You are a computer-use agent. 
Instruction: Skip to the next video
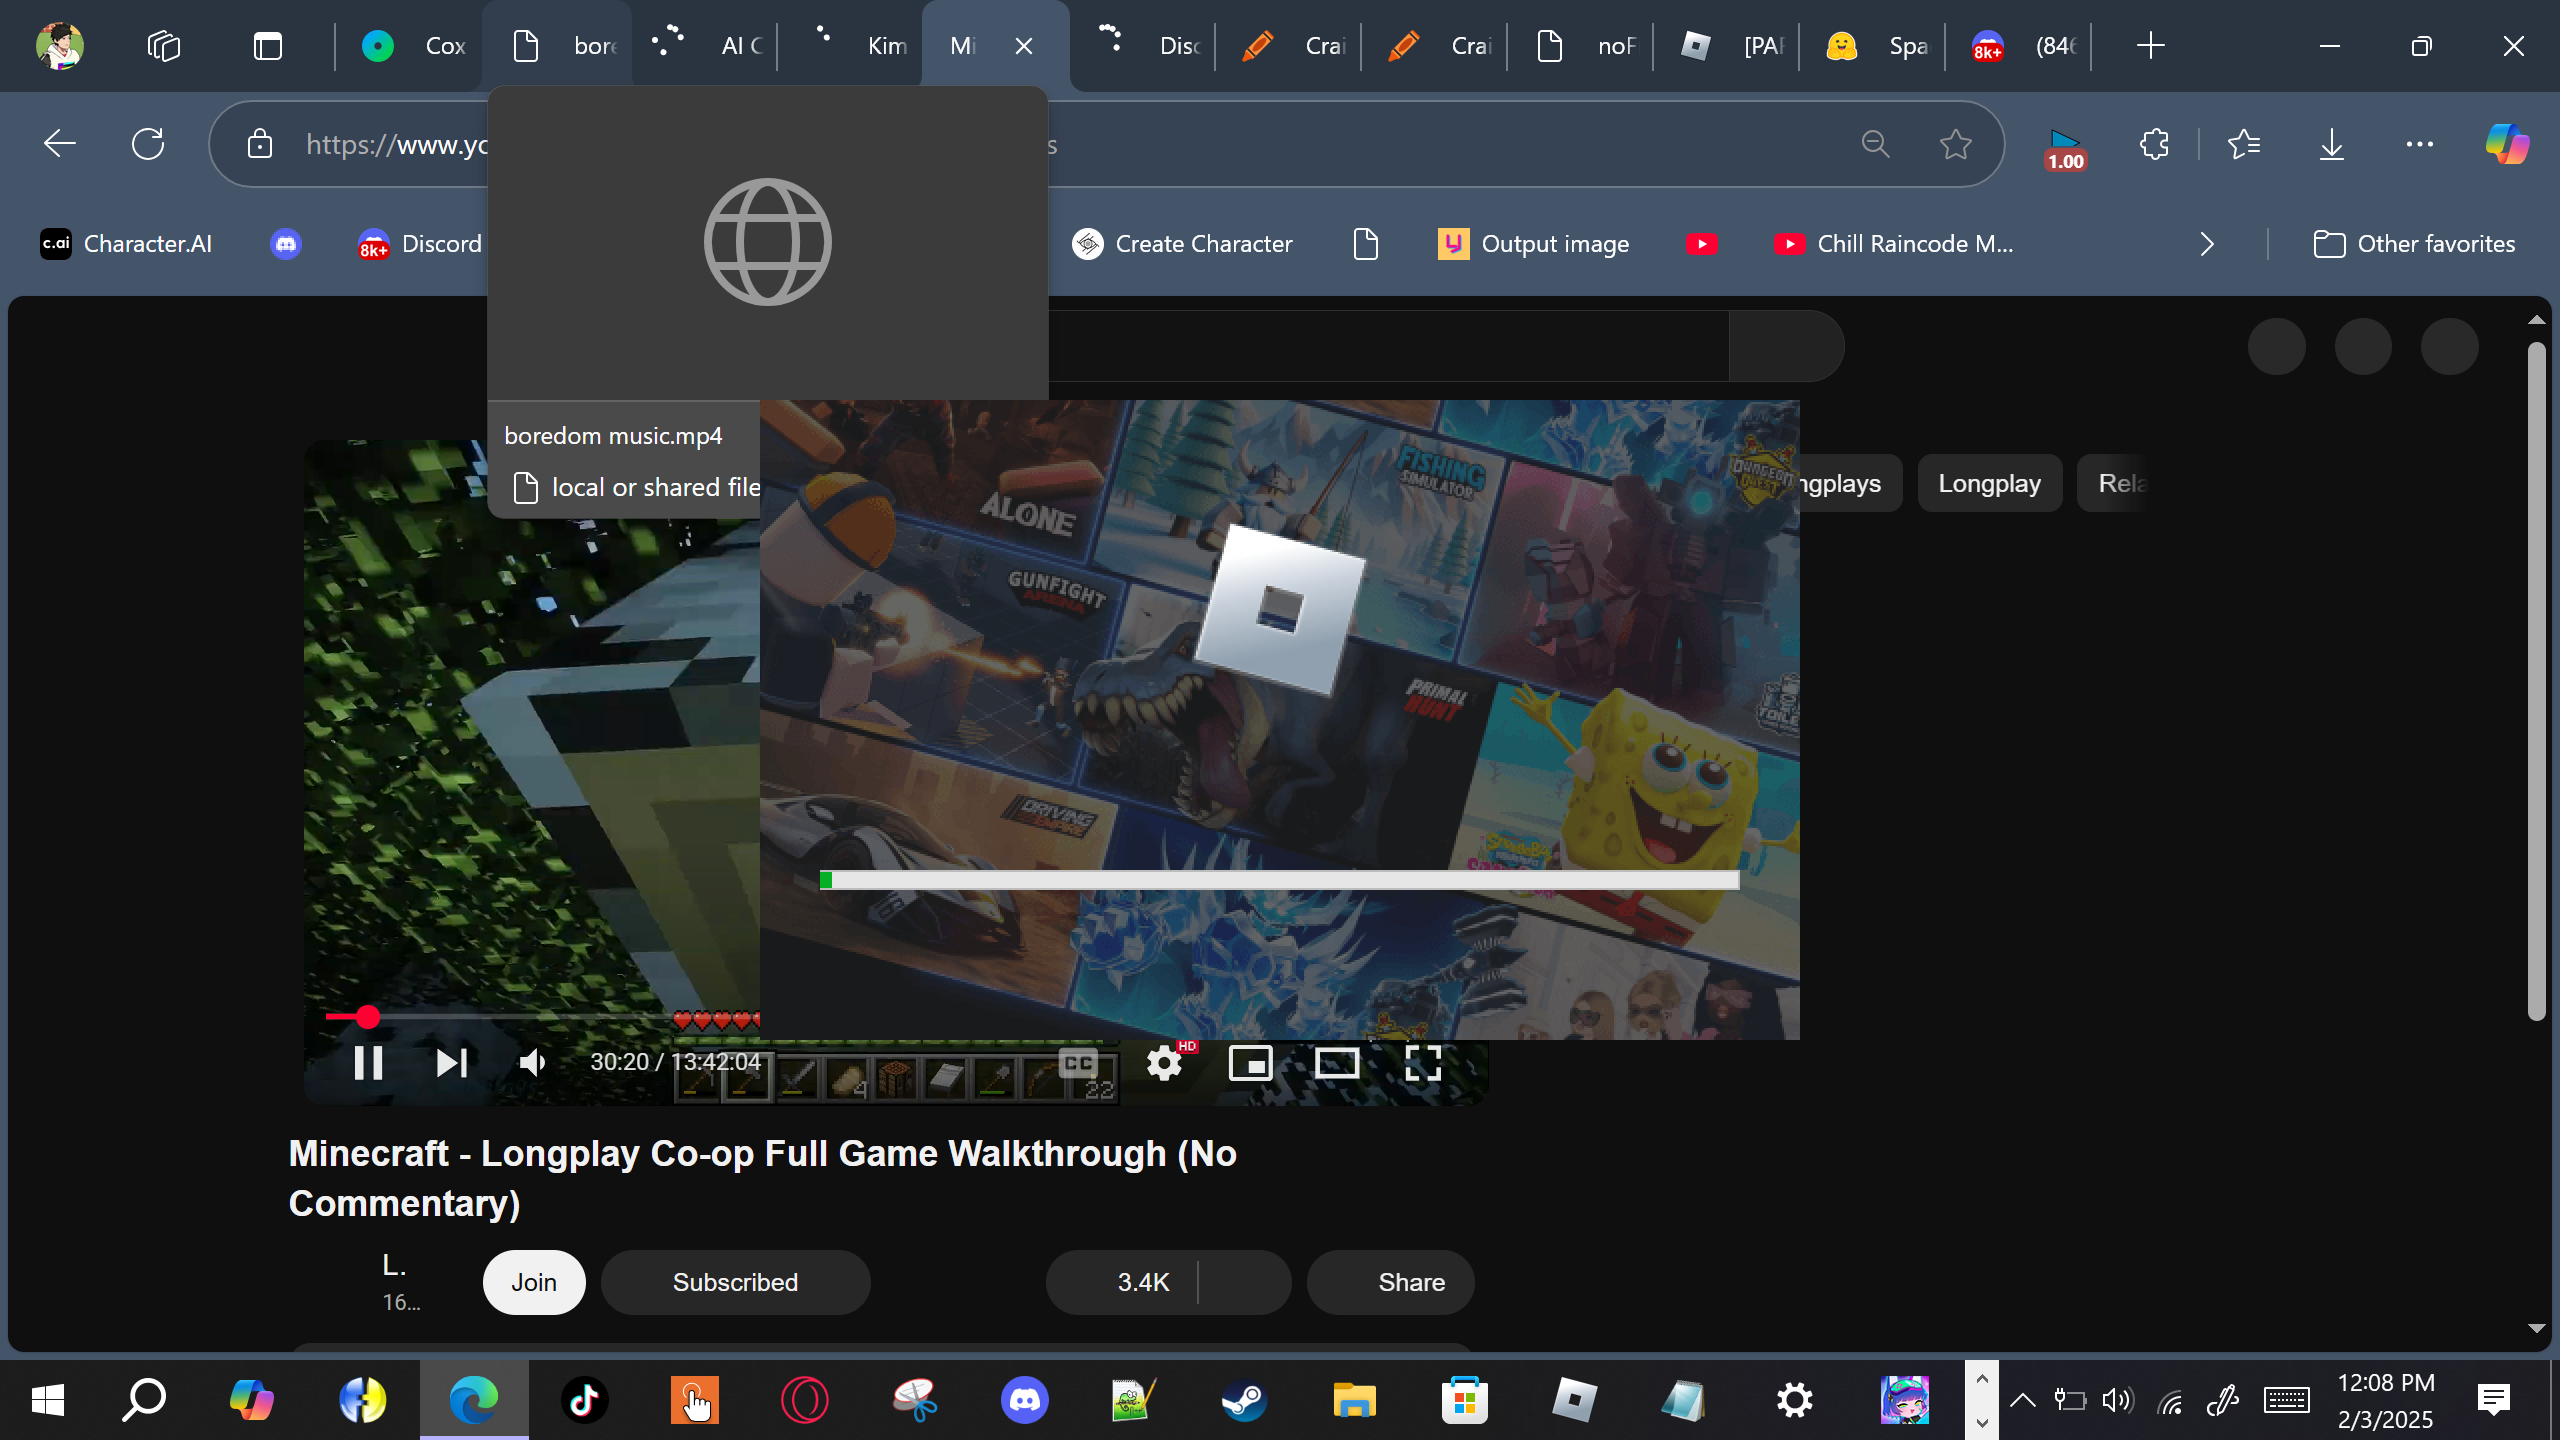click(452, 1062)
